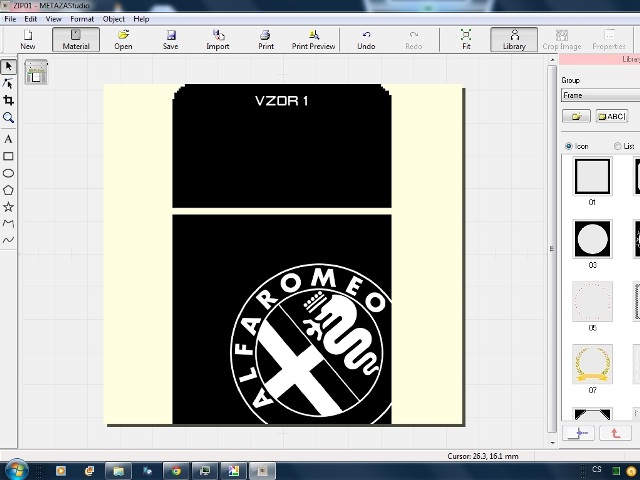The image size is (640, 480).
Task: Open the file explorer taskbar icon
Action: click(118, 471)
